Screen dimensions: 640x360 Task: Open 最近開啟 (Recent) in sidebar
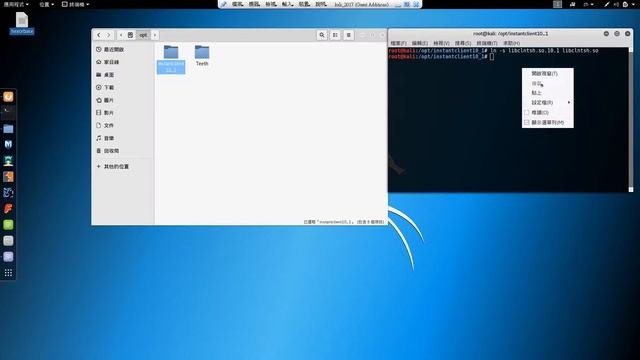pos(122,49)
